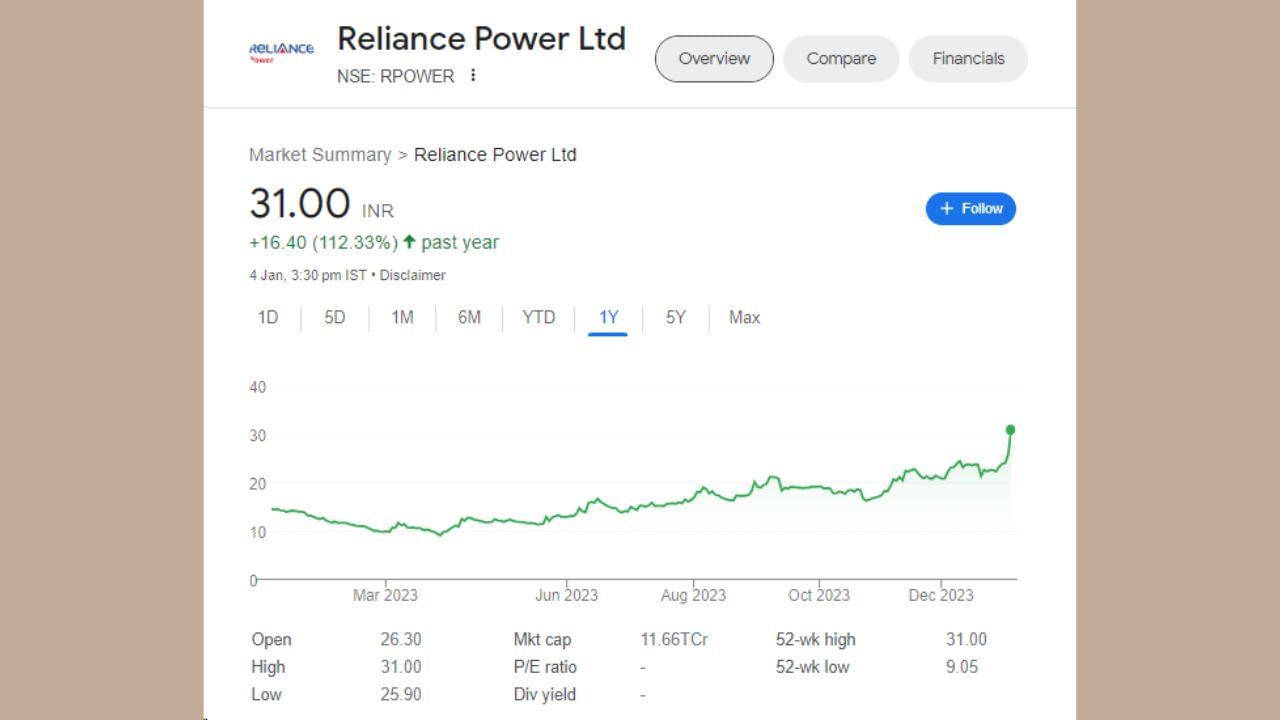Click the Jun 2023 axis label
This screenshot has width=1280, height=720.
(x=566, y=595)
